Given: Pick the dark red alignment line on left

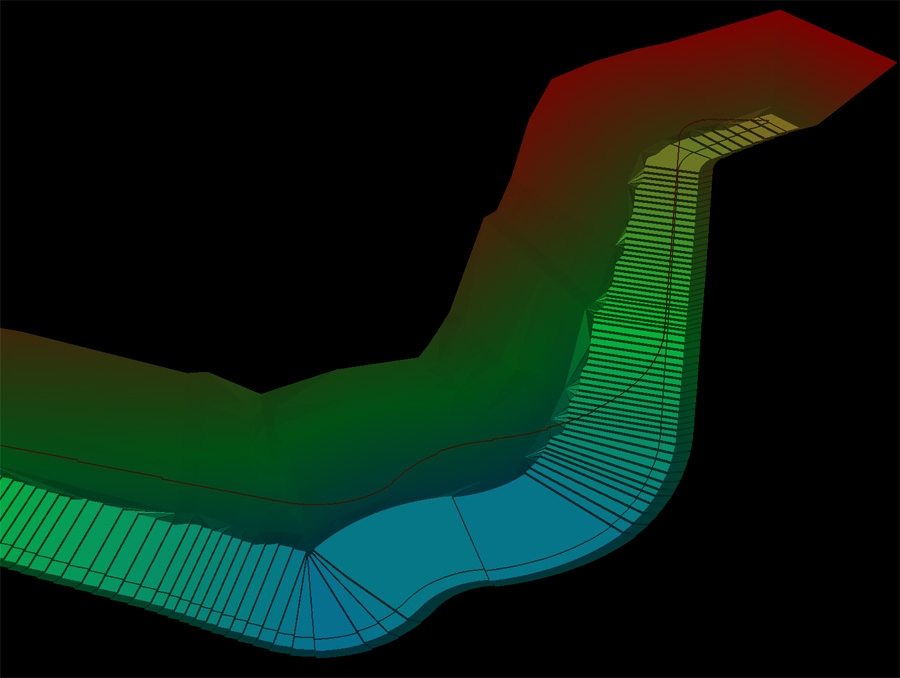Looking at the screenshot, I should (100, 463).
